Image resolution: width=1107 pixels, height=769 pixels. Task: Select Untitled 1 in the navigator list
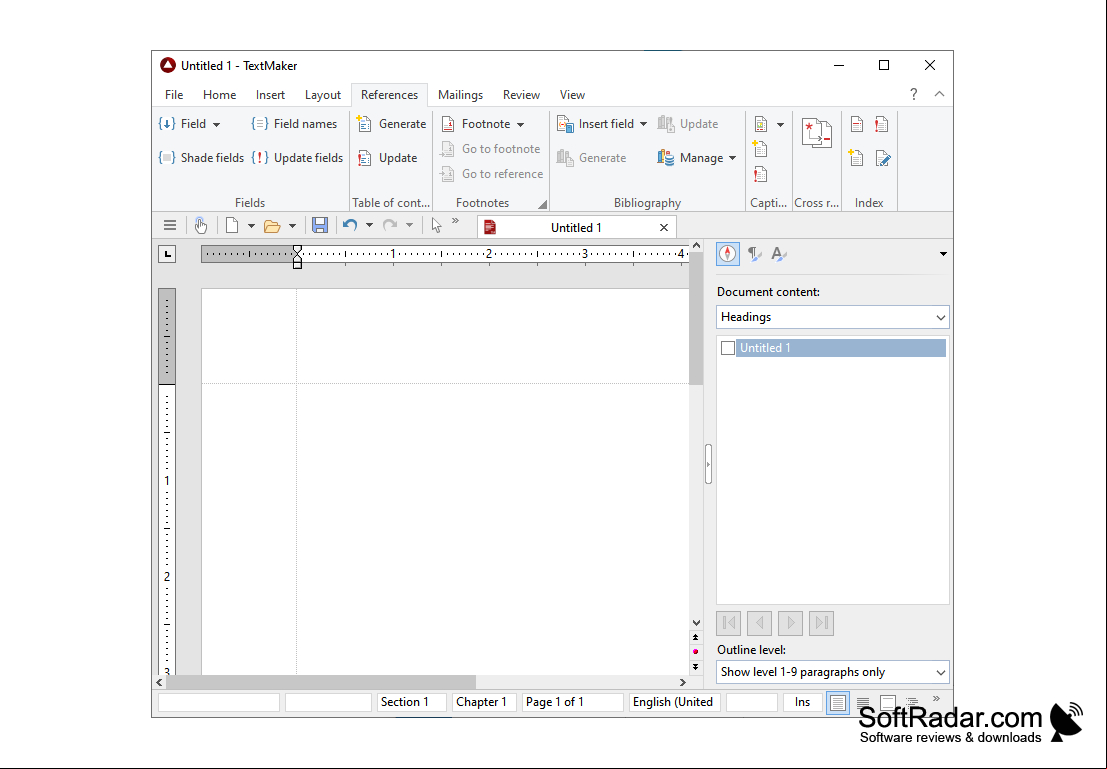tap(841, 348)
